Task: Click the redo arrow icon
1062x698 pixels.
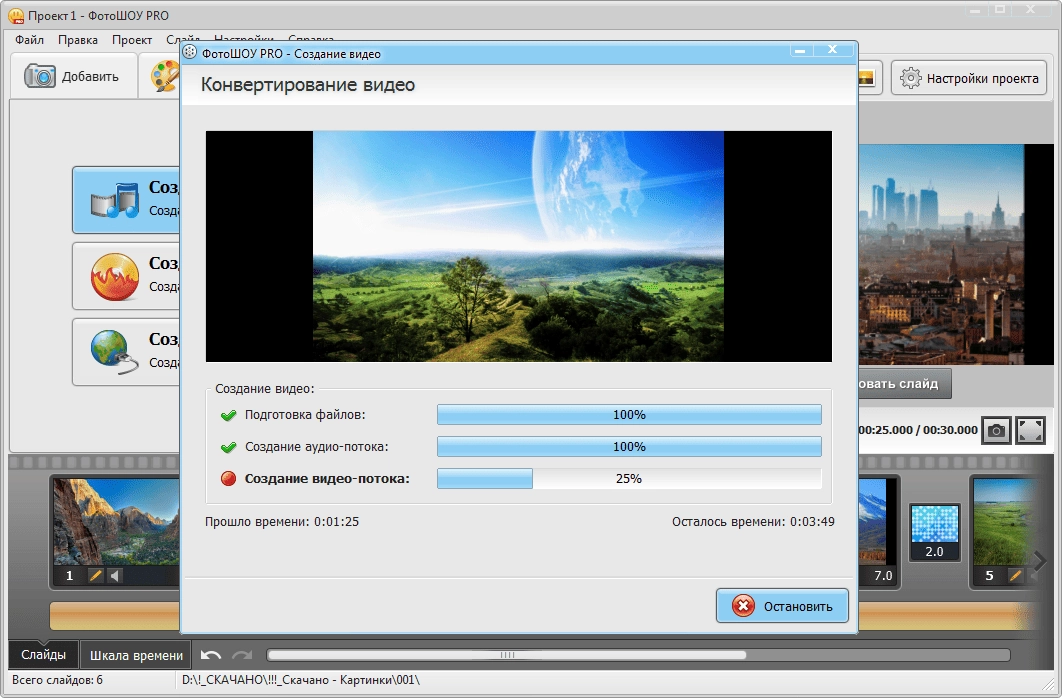Action: (x=242, y=655)
